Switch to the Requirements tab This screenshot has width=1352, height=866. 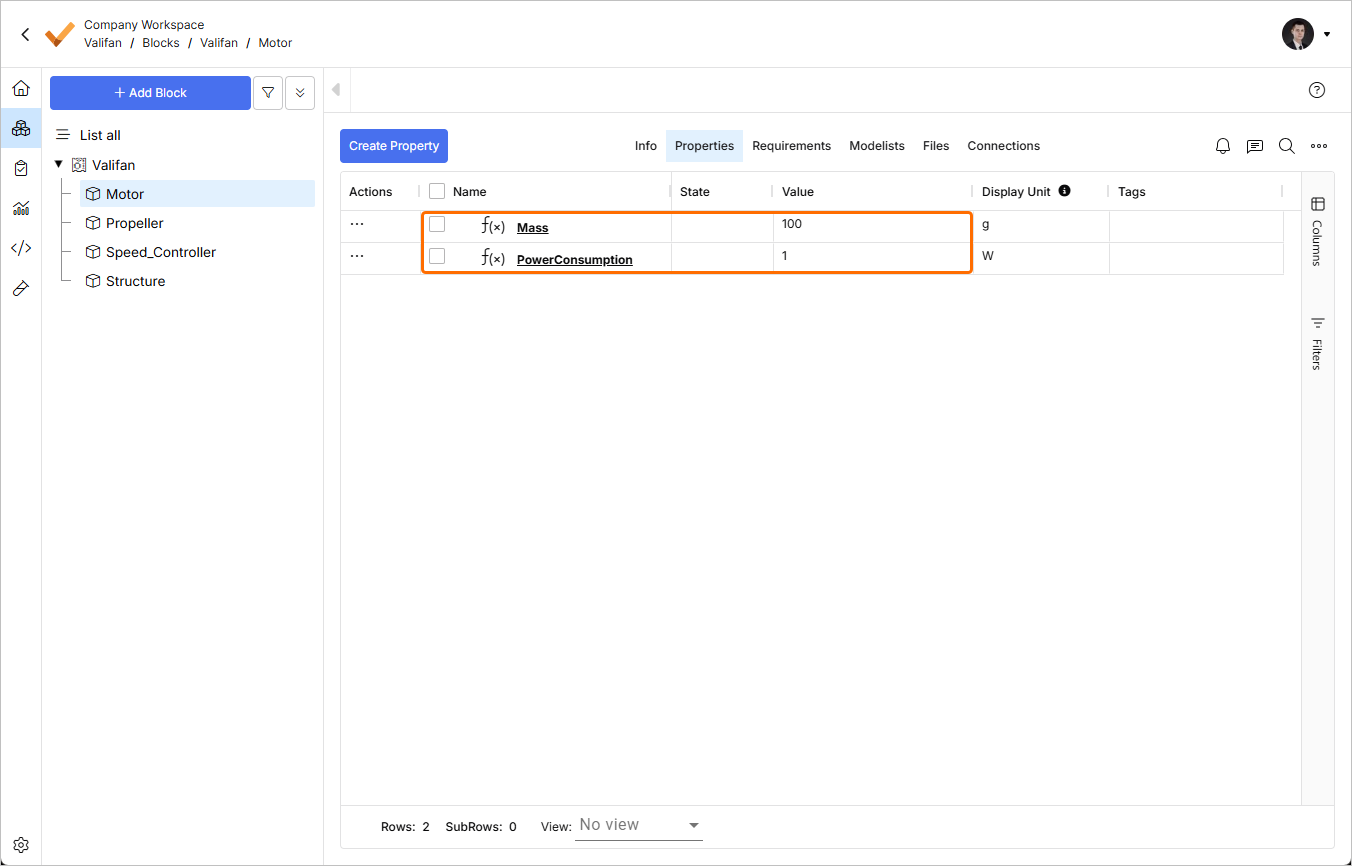click(x=791, y=146)
